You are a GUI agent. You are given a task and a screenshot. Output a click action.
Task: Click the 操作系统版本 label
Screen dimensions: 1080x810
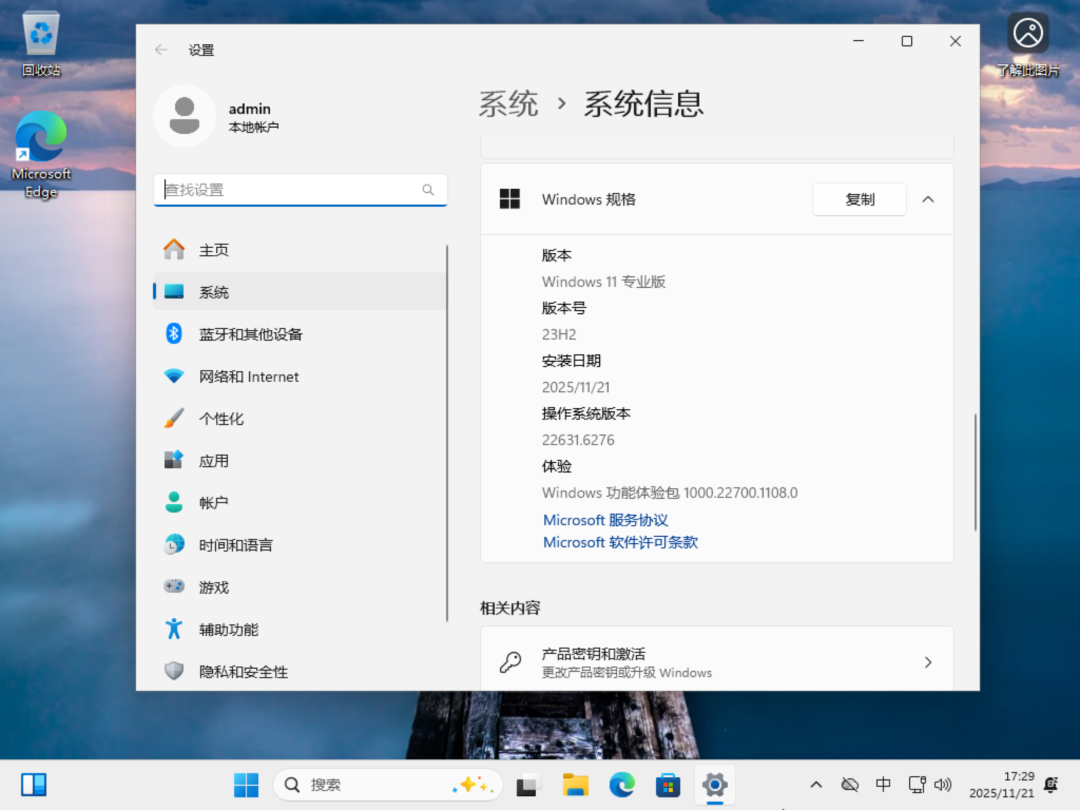tap(585, 413)
